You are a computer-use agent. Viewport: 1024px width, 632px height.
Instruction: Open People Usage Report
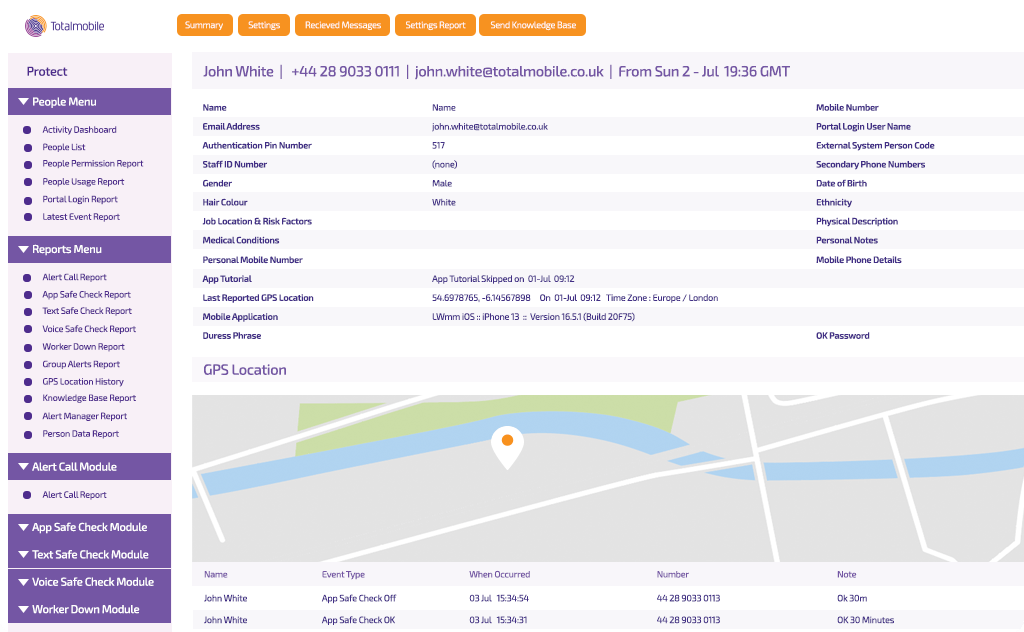(83, 182)
